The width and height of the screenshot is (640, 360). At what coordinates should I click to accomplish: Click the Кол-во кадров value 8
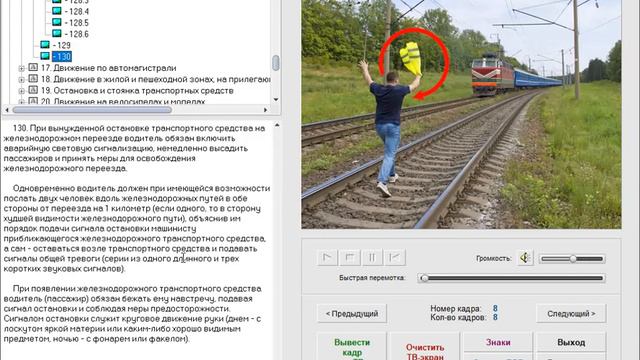pyautogui.click(x=495, y=317)
